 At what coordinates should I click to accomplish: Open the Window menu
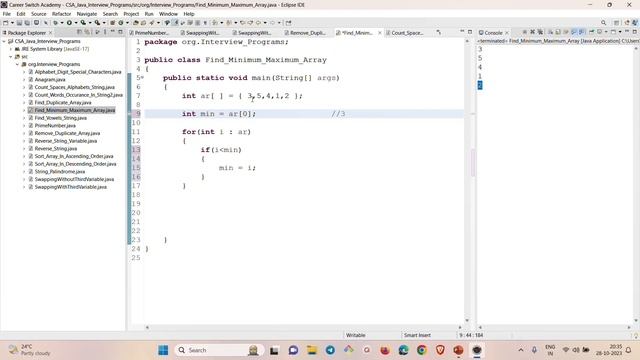(168, 14)
